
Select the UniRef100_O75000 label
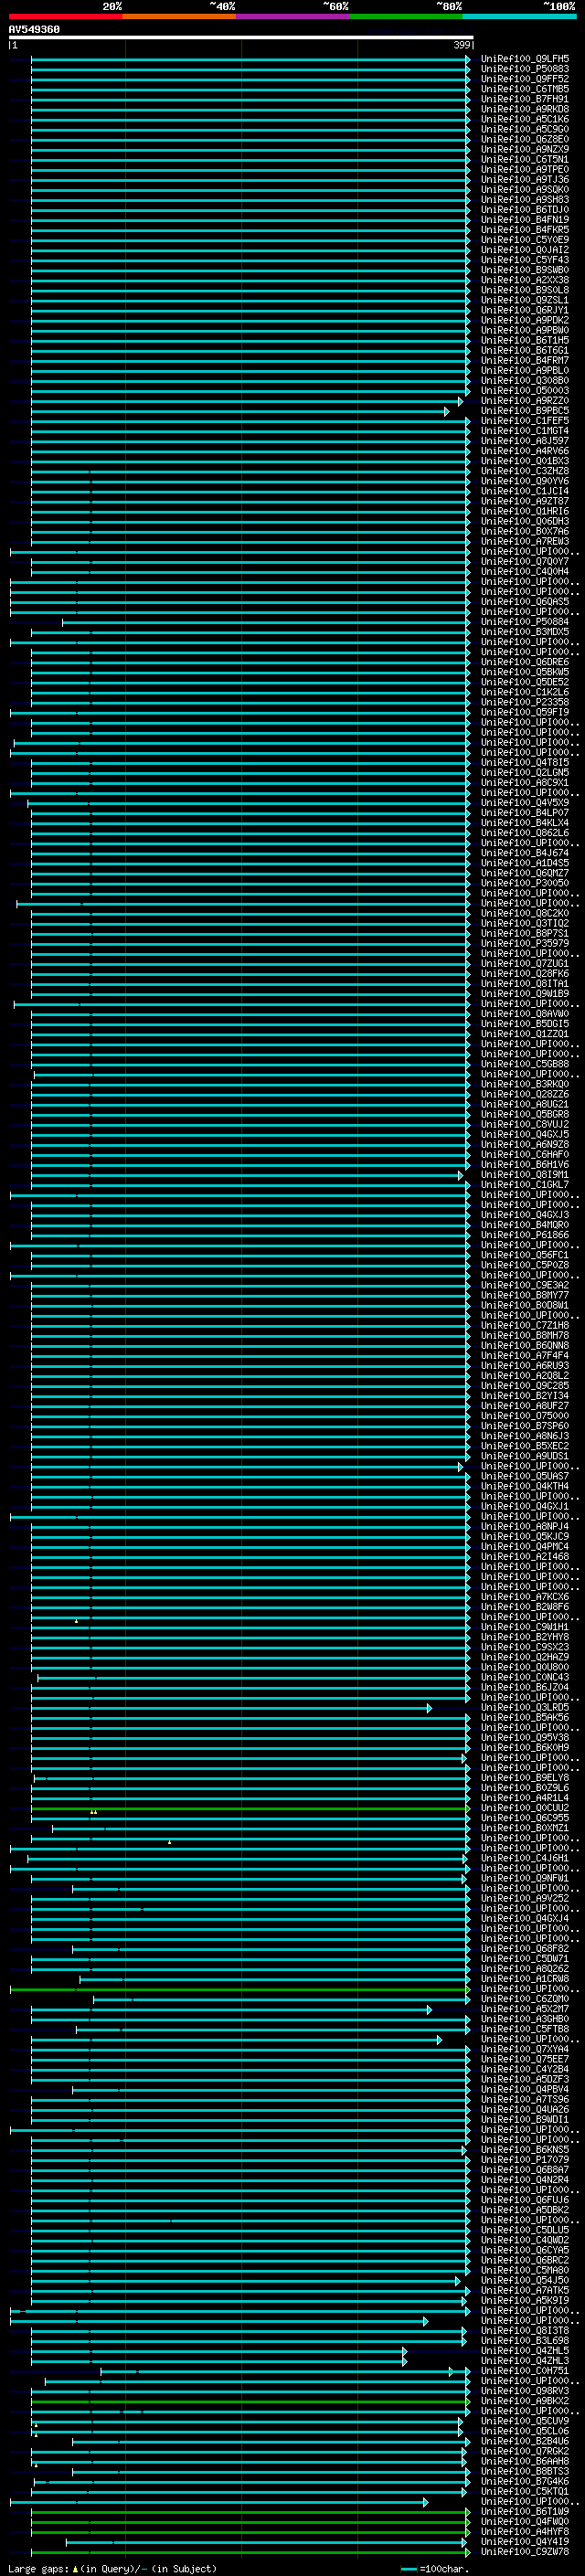point(525,1416)
